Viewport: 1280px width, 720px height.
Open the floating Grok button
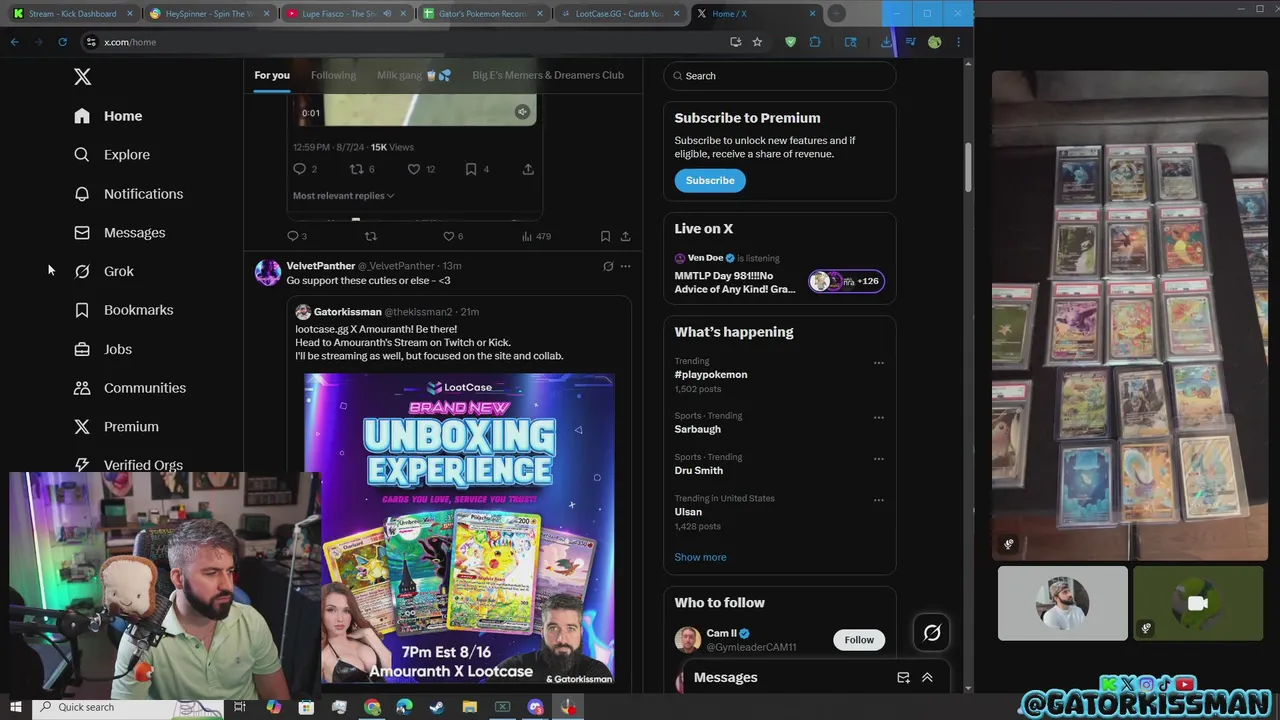pos(932,633)
